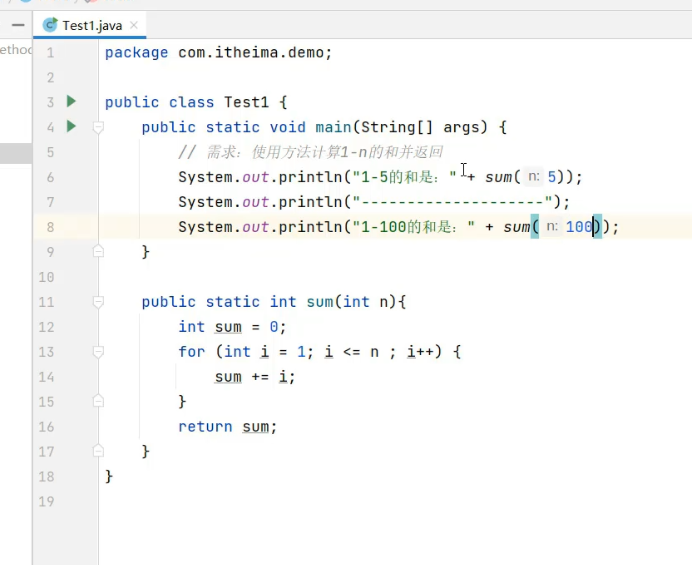Screen dimensions: 692x565
Task: Click the n: parameter hint on line 6
Action: 534,177
